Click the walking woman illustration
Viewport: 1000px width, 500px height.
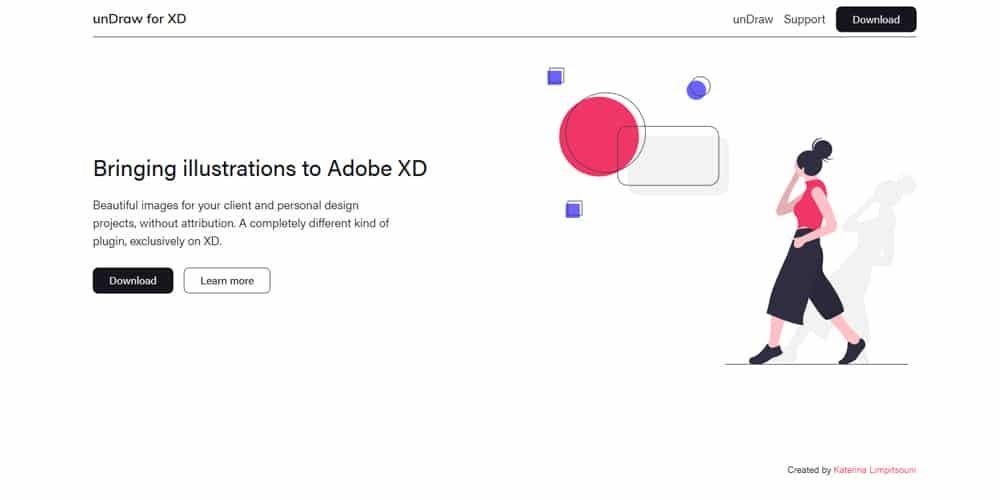807,252
